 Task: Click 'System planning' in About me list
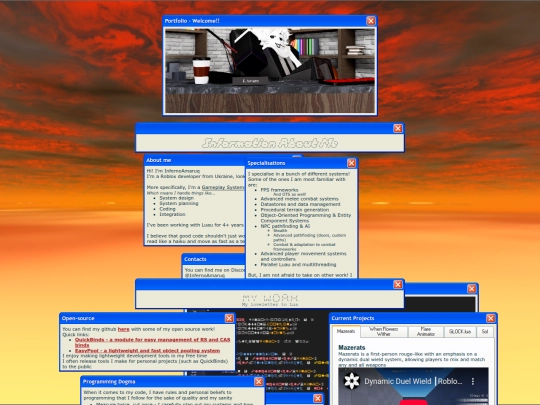[179, 203]
